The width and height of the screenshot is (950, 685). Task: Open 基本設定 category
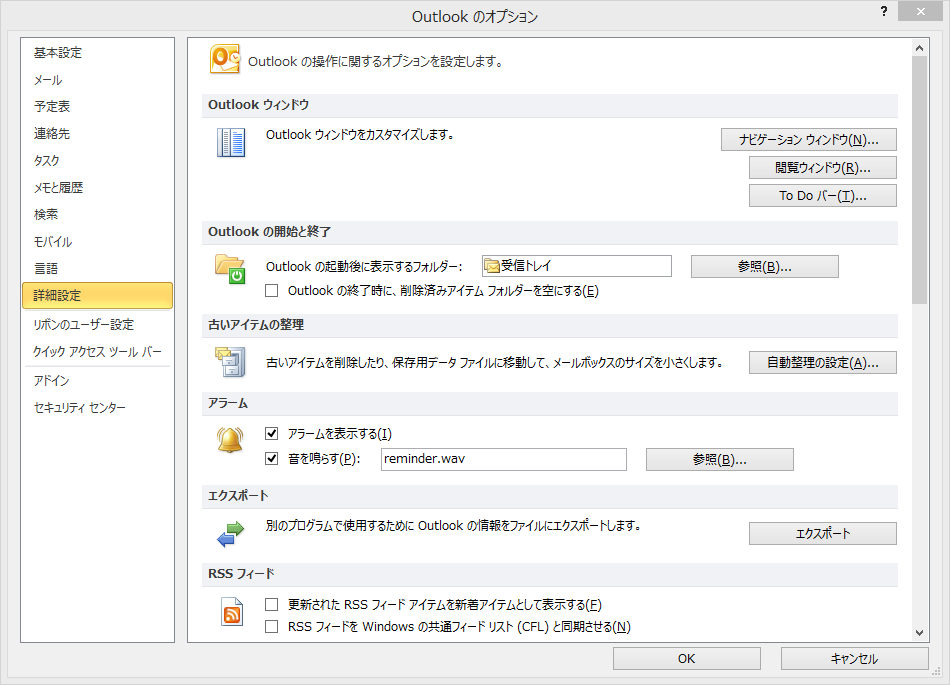pyautogui.click(x=97, y=53)
